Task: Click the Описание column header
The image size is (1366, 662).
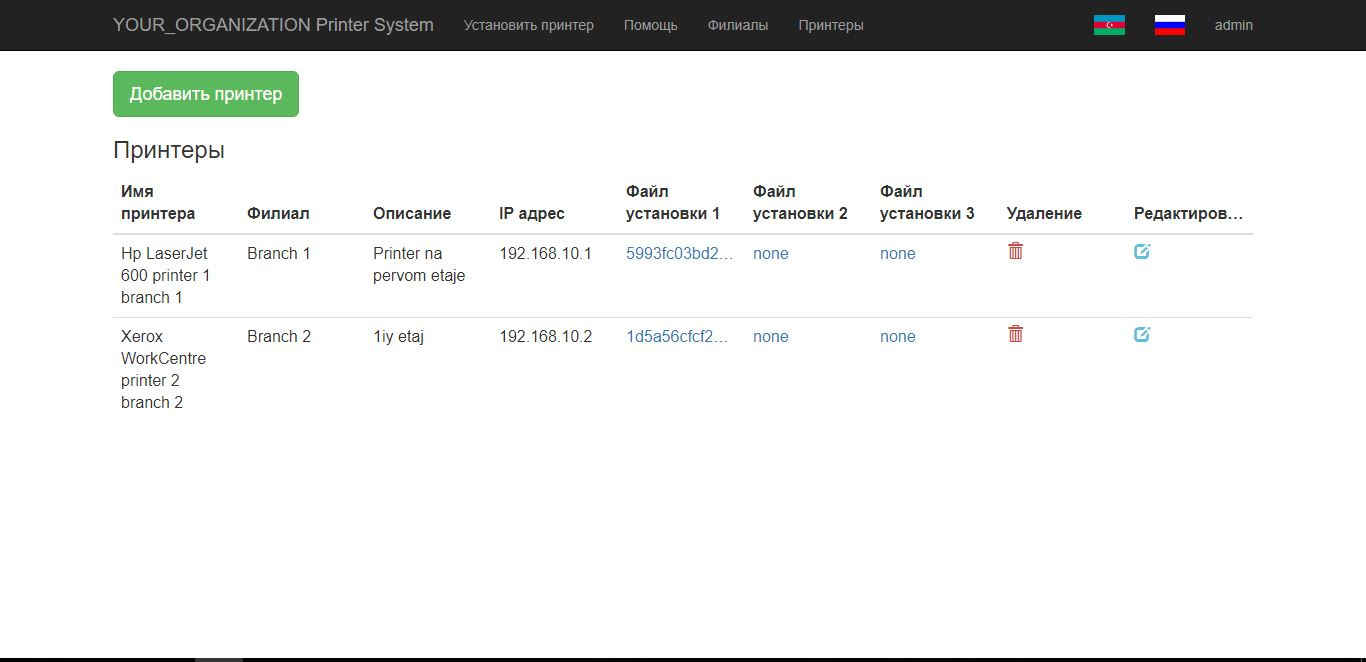Action: (x=412, y=213)
